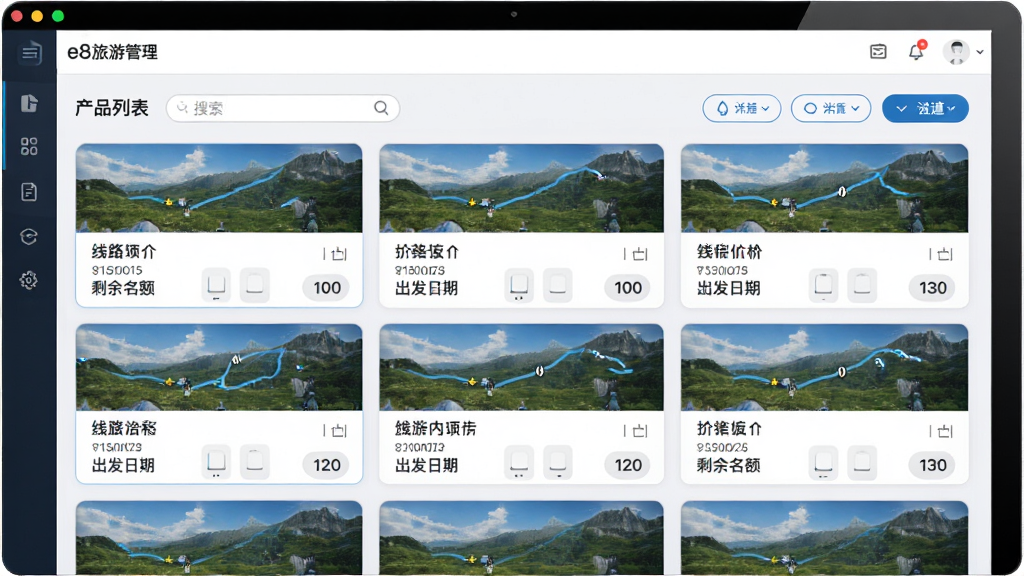Open the thumbnail showing a looped route
Image resolution: width=1024 pixels, height=576 pixels.
219,368
